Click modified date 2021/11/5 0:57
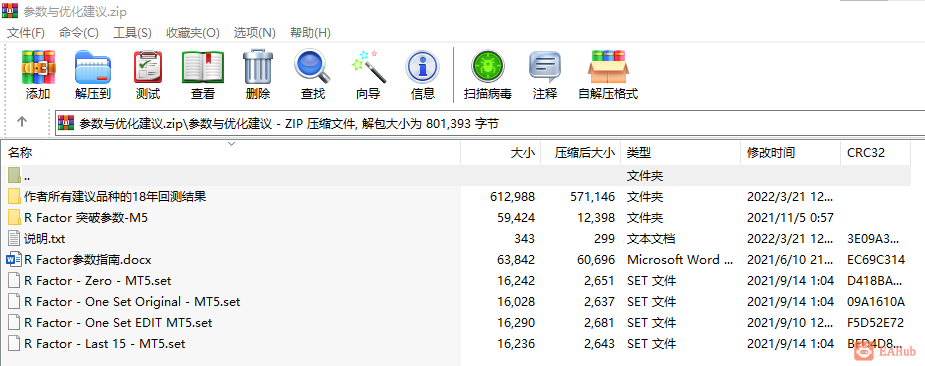This screenshot has height=366, width=925. click(x=790, y=218)
